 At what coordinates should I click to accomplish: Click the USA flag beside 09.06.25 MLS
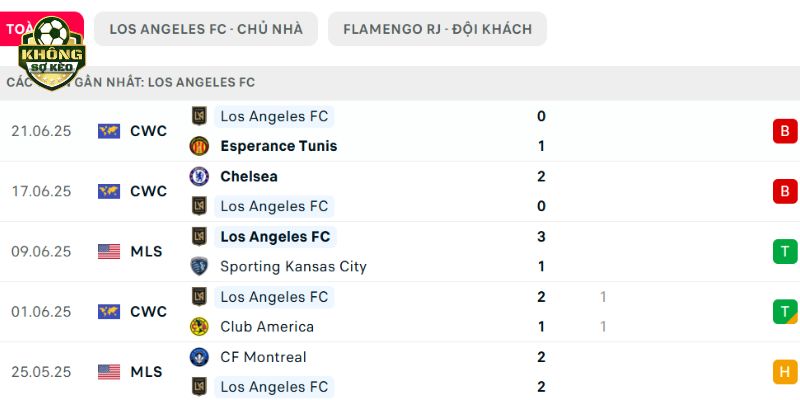click(109, 252)
